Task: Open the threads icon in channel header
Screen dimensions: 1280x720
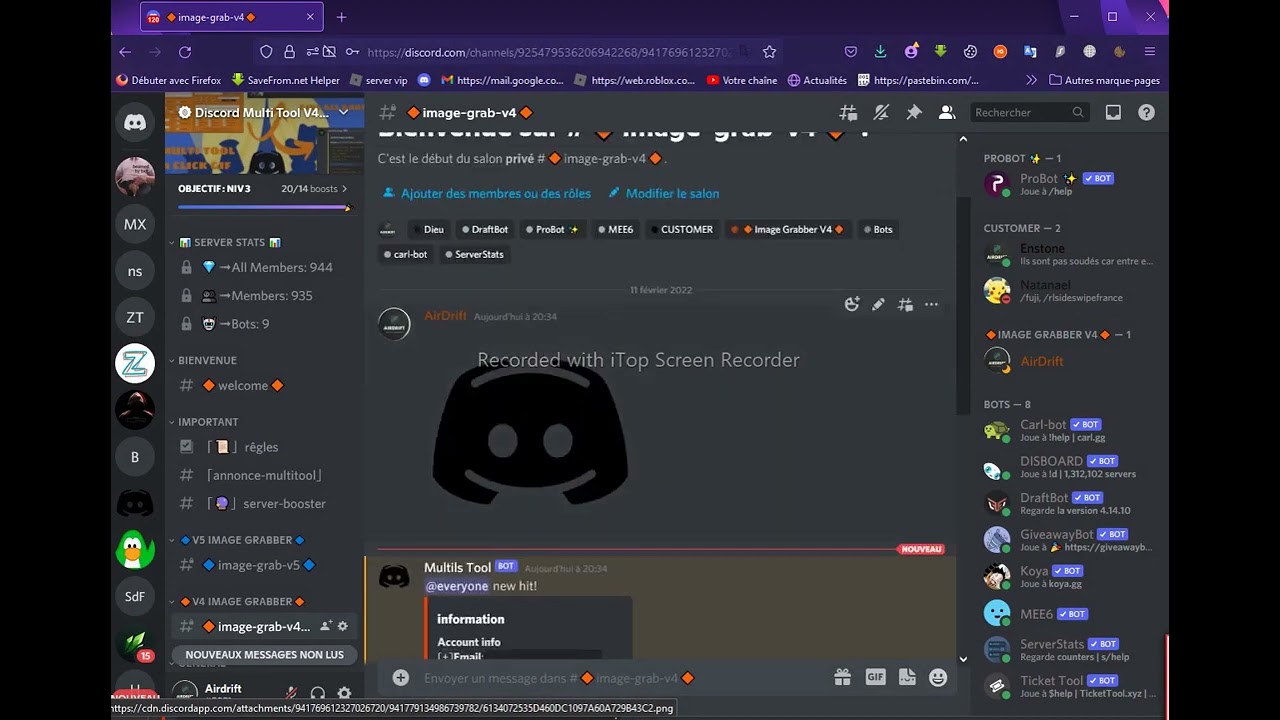Action: point(848,113)
